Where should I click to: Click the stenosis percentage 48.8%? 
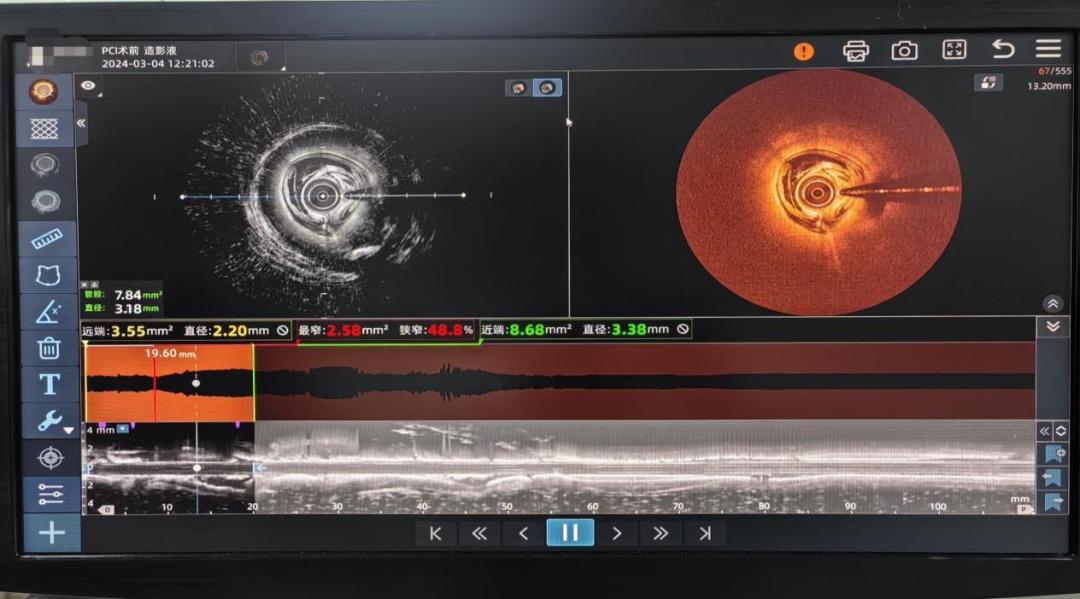point(450,330)
